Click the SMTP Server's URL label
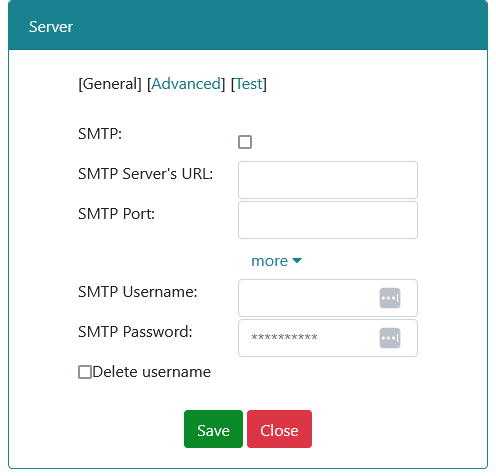The image size is (496, 476). (x=145, y=174)
